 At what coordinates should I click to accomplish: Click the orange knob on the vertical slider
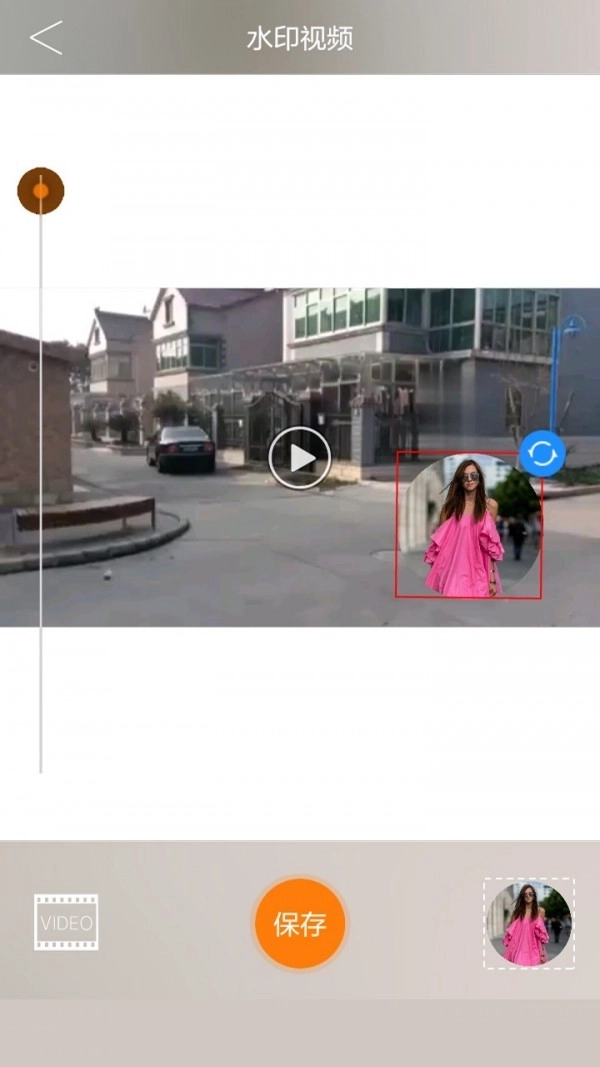click(x=41, y=191)
